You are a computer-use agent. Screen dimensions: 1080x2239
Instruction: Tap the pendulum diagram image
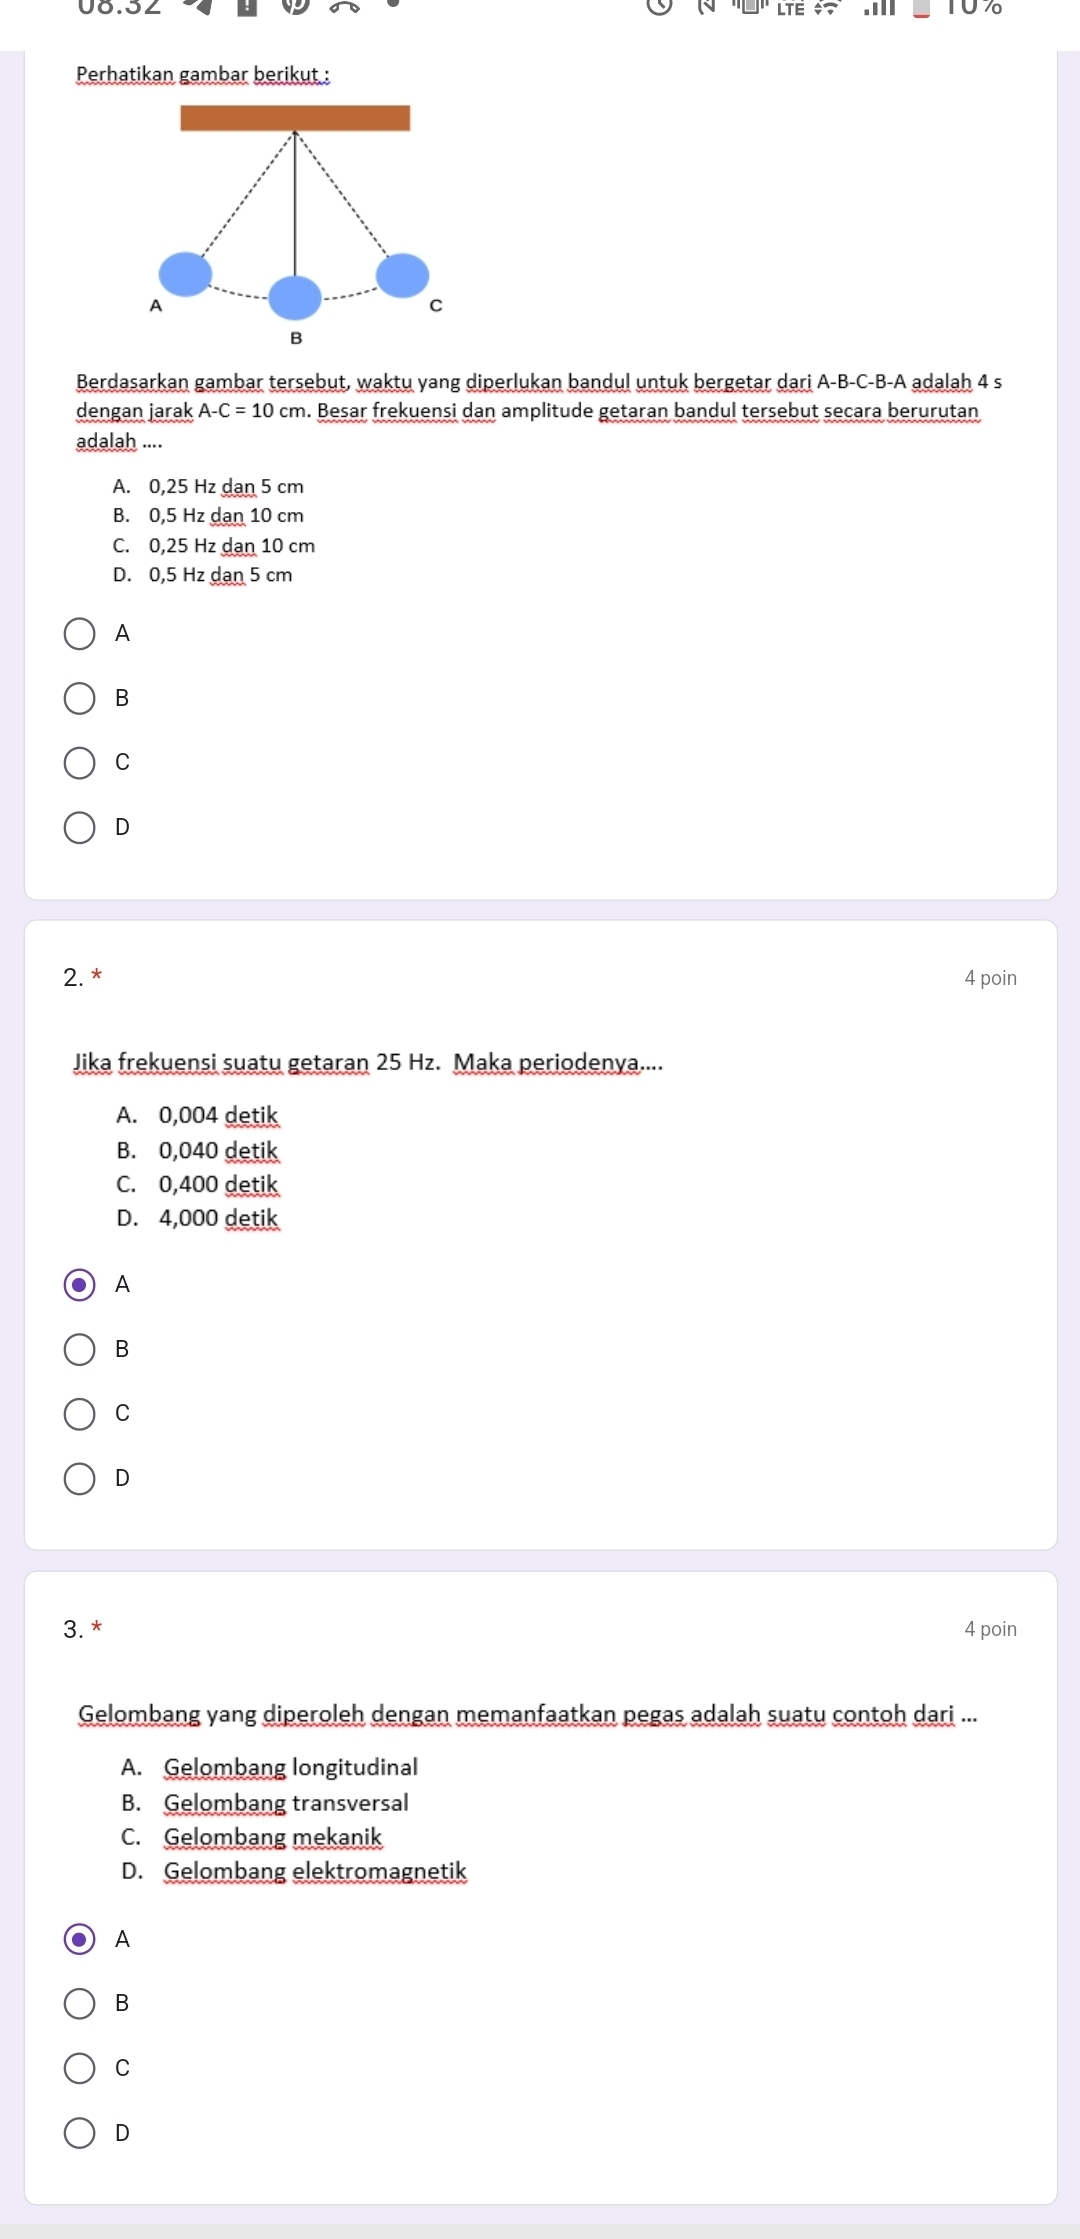point(295,225)
